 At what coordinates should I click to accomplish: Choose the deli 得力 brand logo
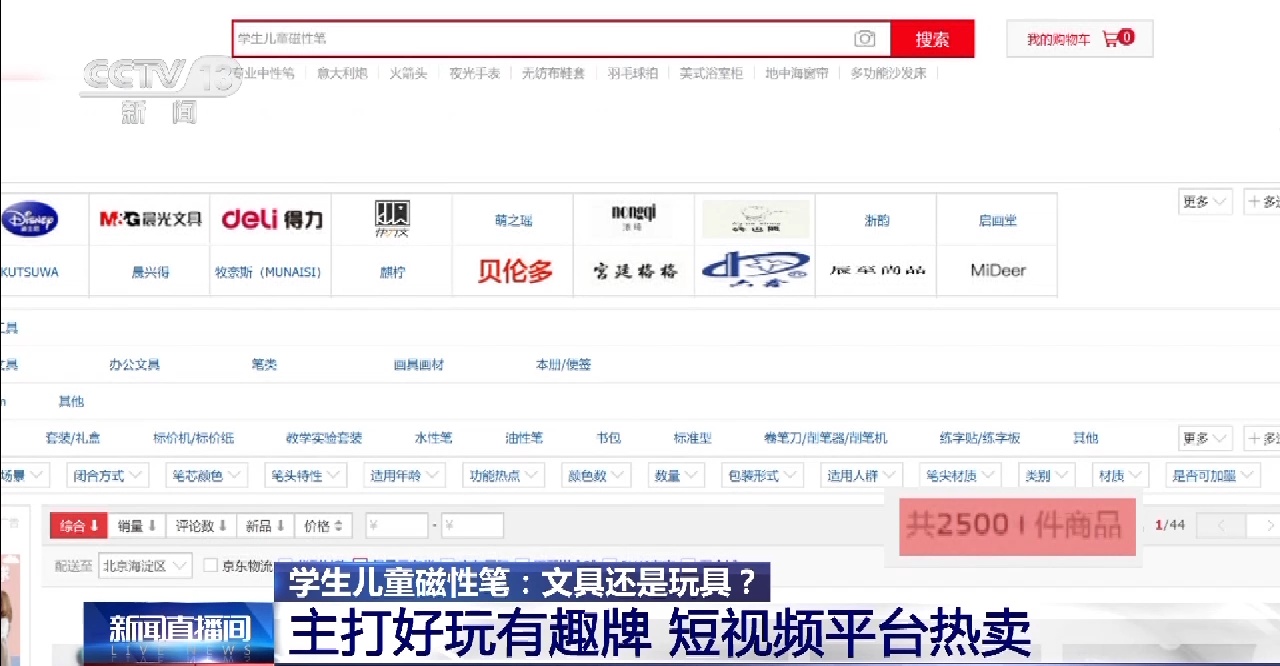pos(272,219)
